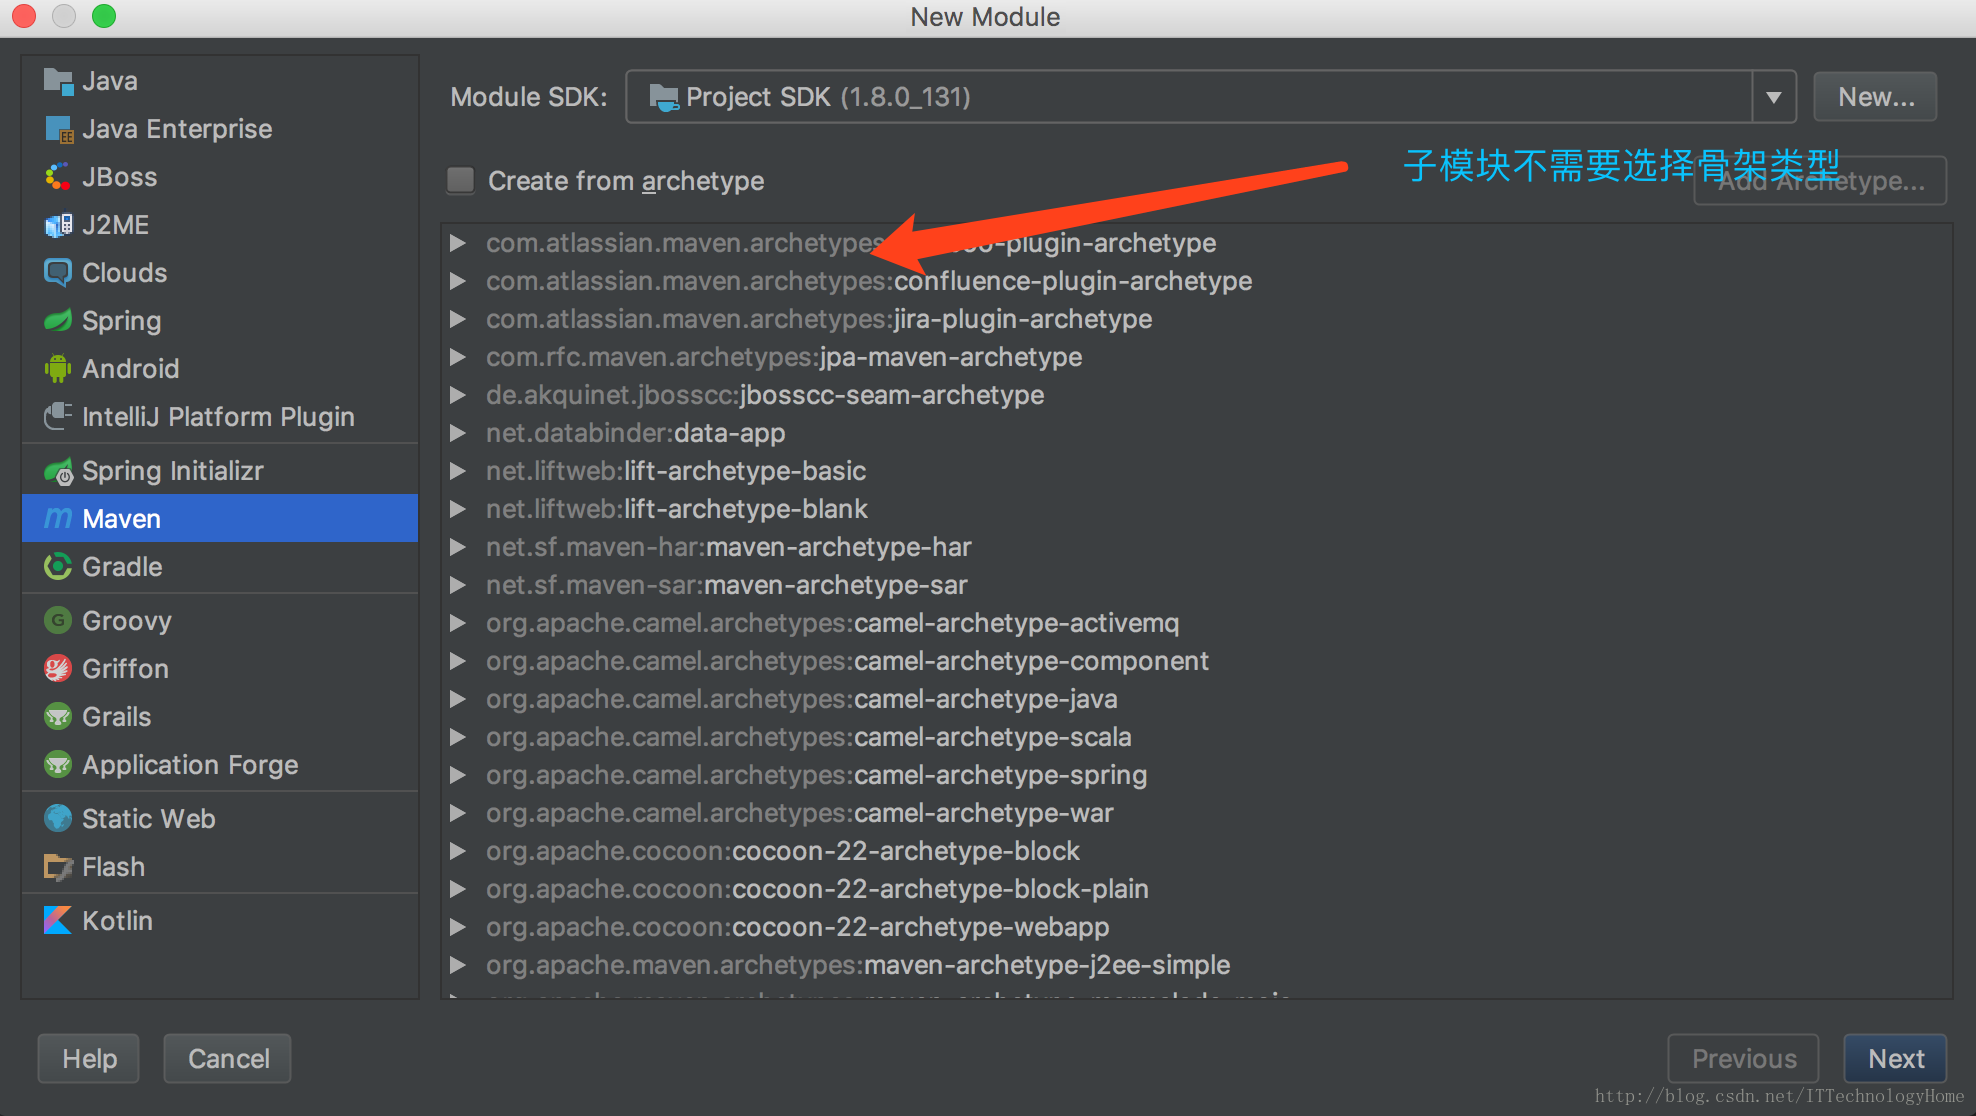Viewport: 1976px width, 1116px height.
Task: Click the Groovy G icon
Action: tap(58, 621)
